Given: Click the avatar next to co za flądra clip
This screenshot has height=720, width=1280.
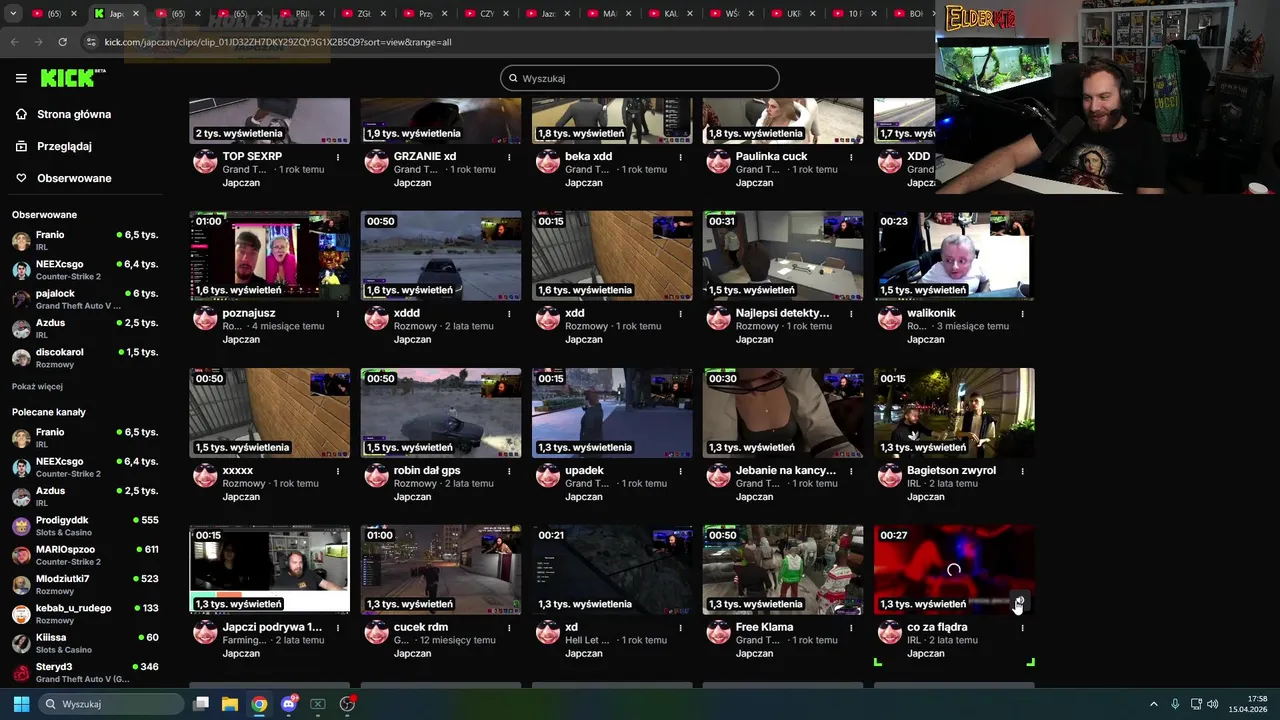Looking at the screenshot, I should [890, 633].
